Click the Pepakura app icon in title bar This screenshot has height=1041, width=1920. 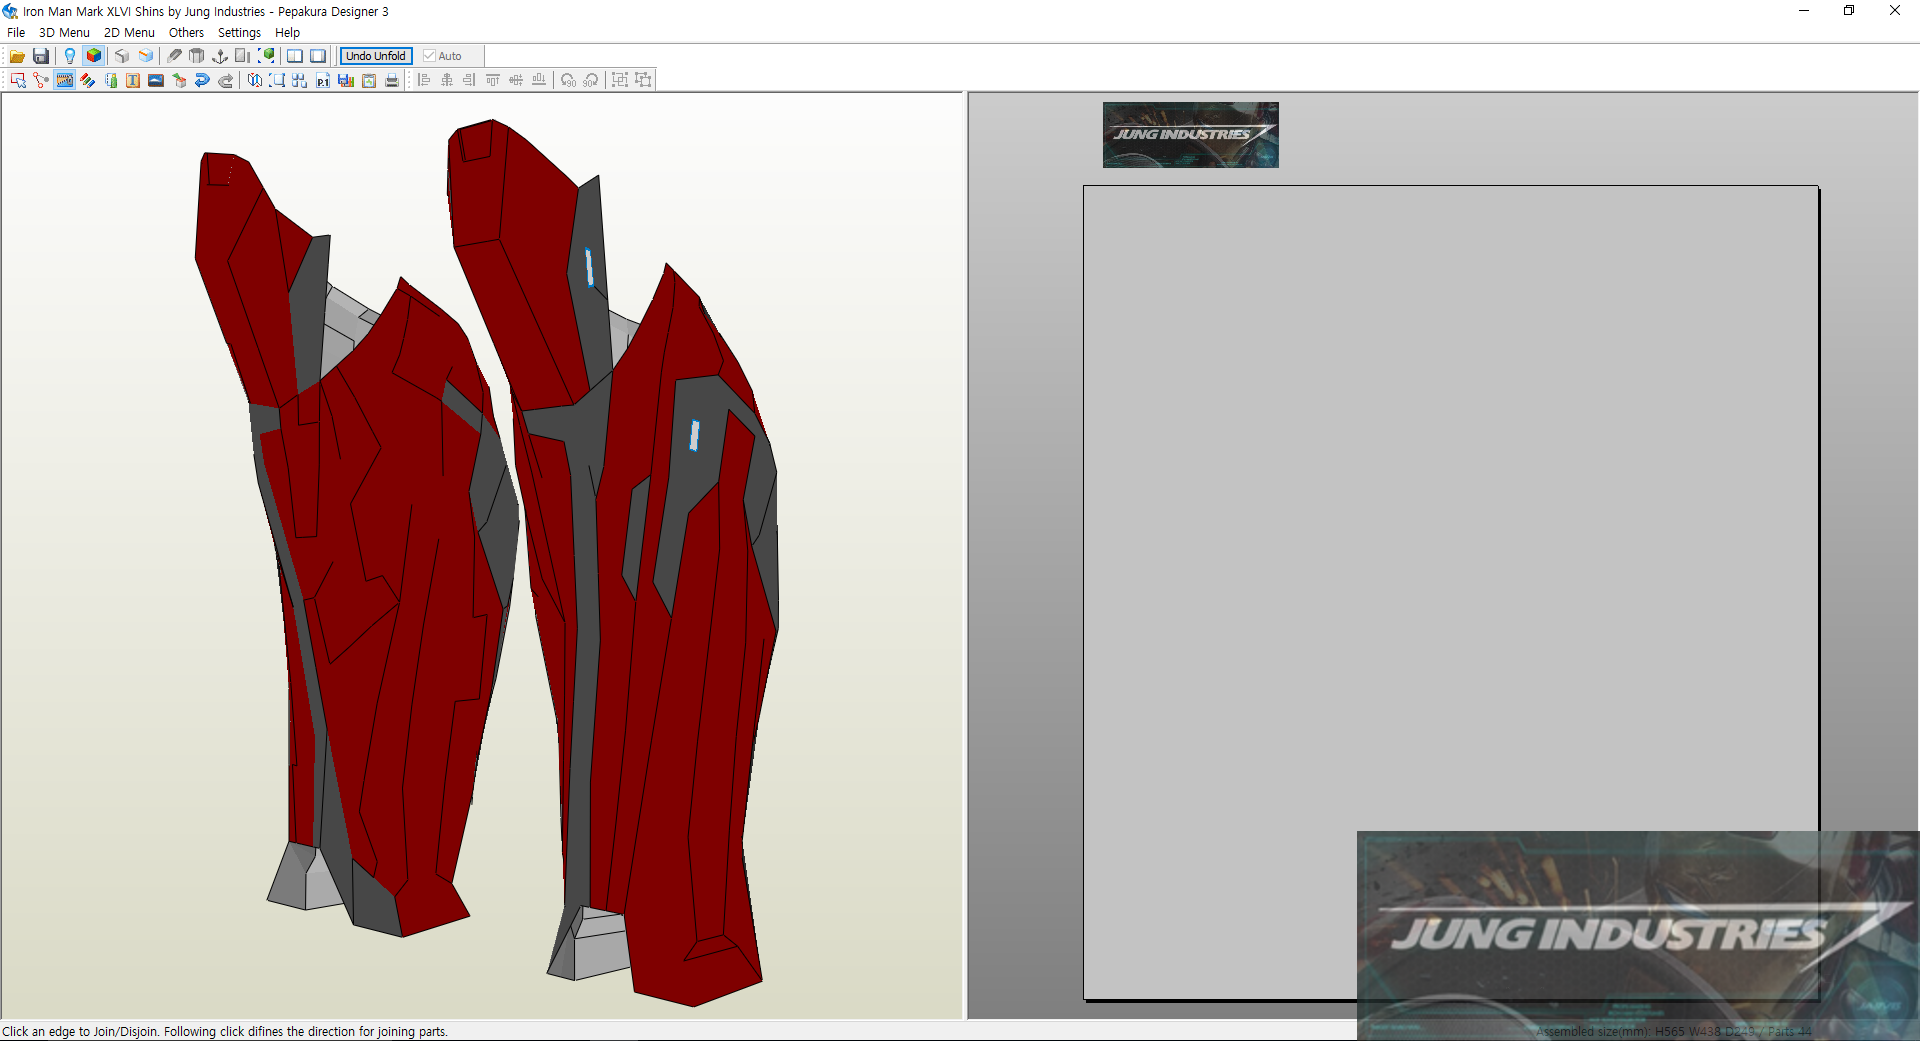[x=10, y=11]
